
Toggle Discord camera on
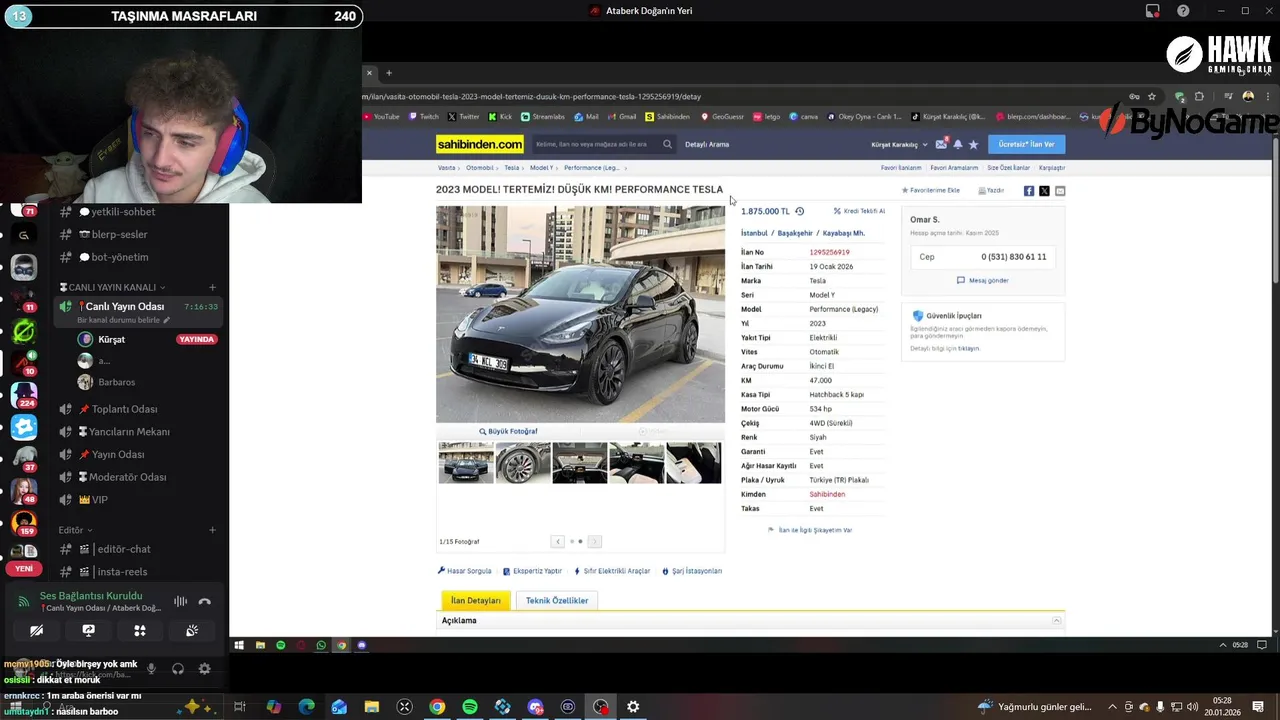coord(36,631)
